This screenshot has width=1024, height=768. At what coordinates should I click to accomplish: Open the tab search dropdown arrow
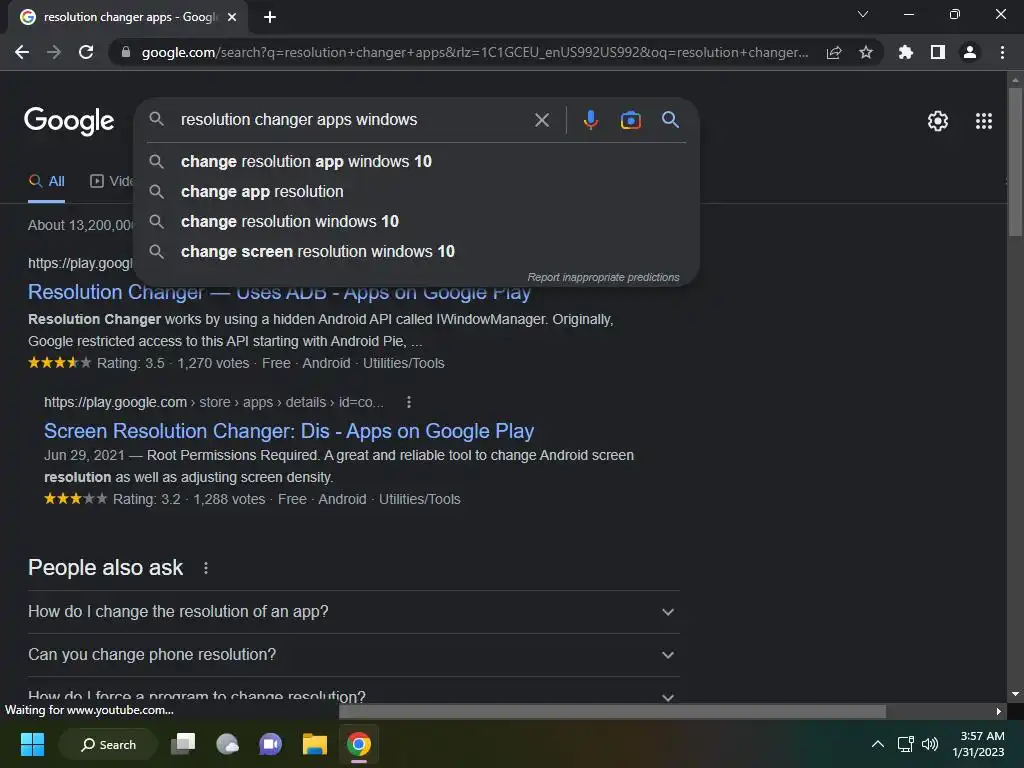click(863, 14)
